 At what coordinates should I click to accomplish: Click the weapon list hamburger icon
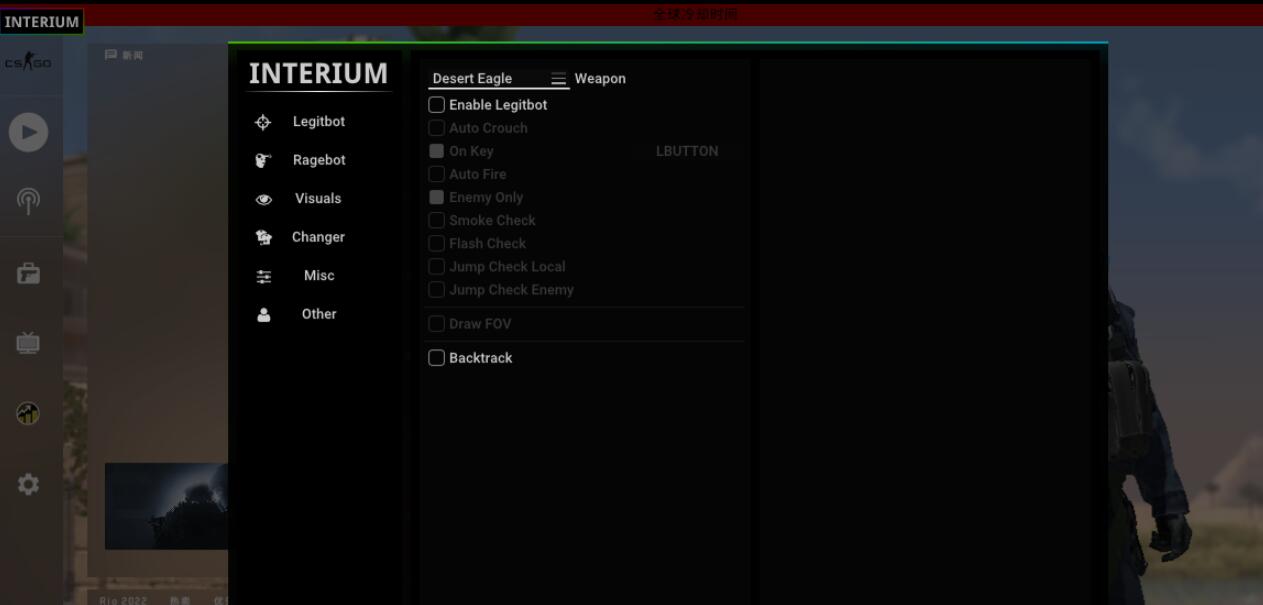(x=558, y=79)
